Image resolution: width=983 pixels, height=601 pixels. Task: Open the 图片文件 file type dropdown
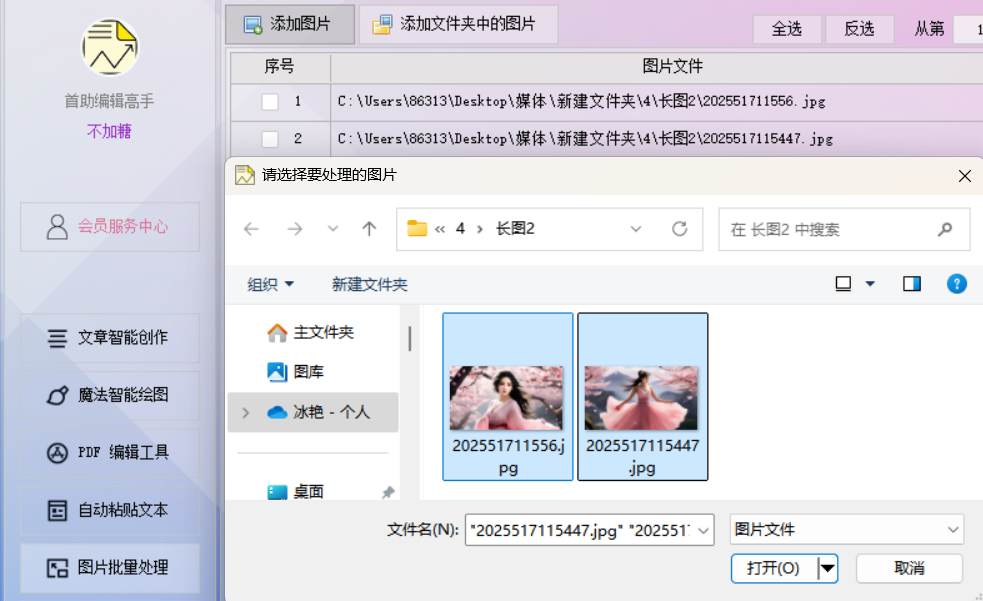coord(846,529)
